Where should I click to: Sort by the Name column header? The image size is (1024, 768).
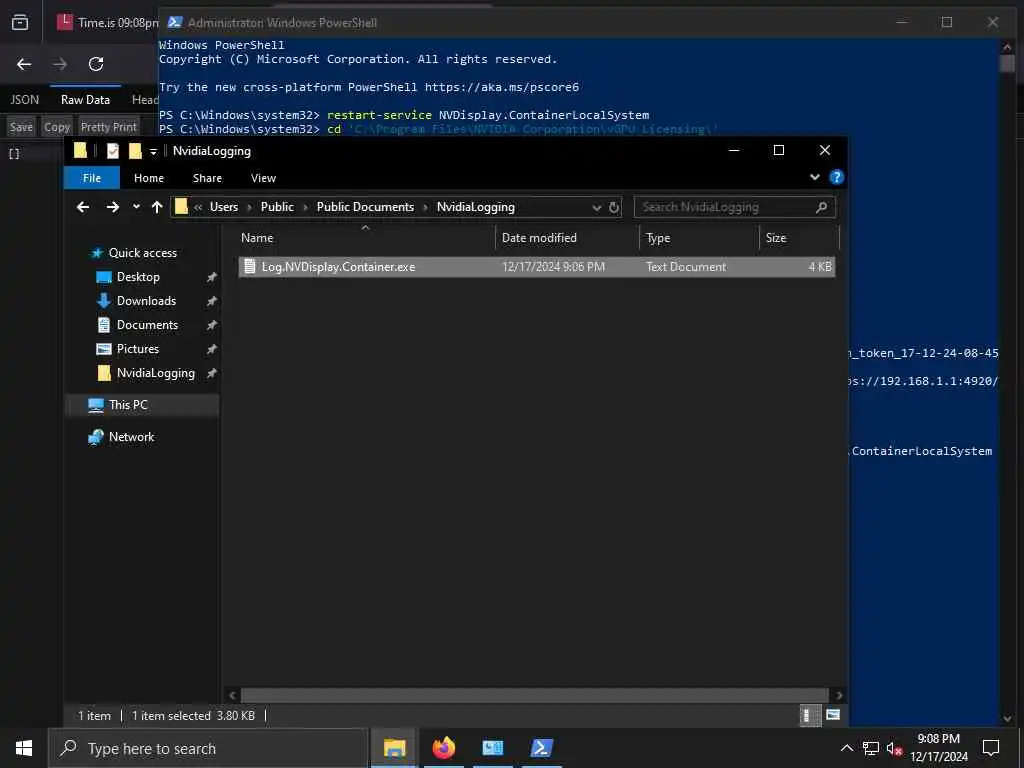366,238
